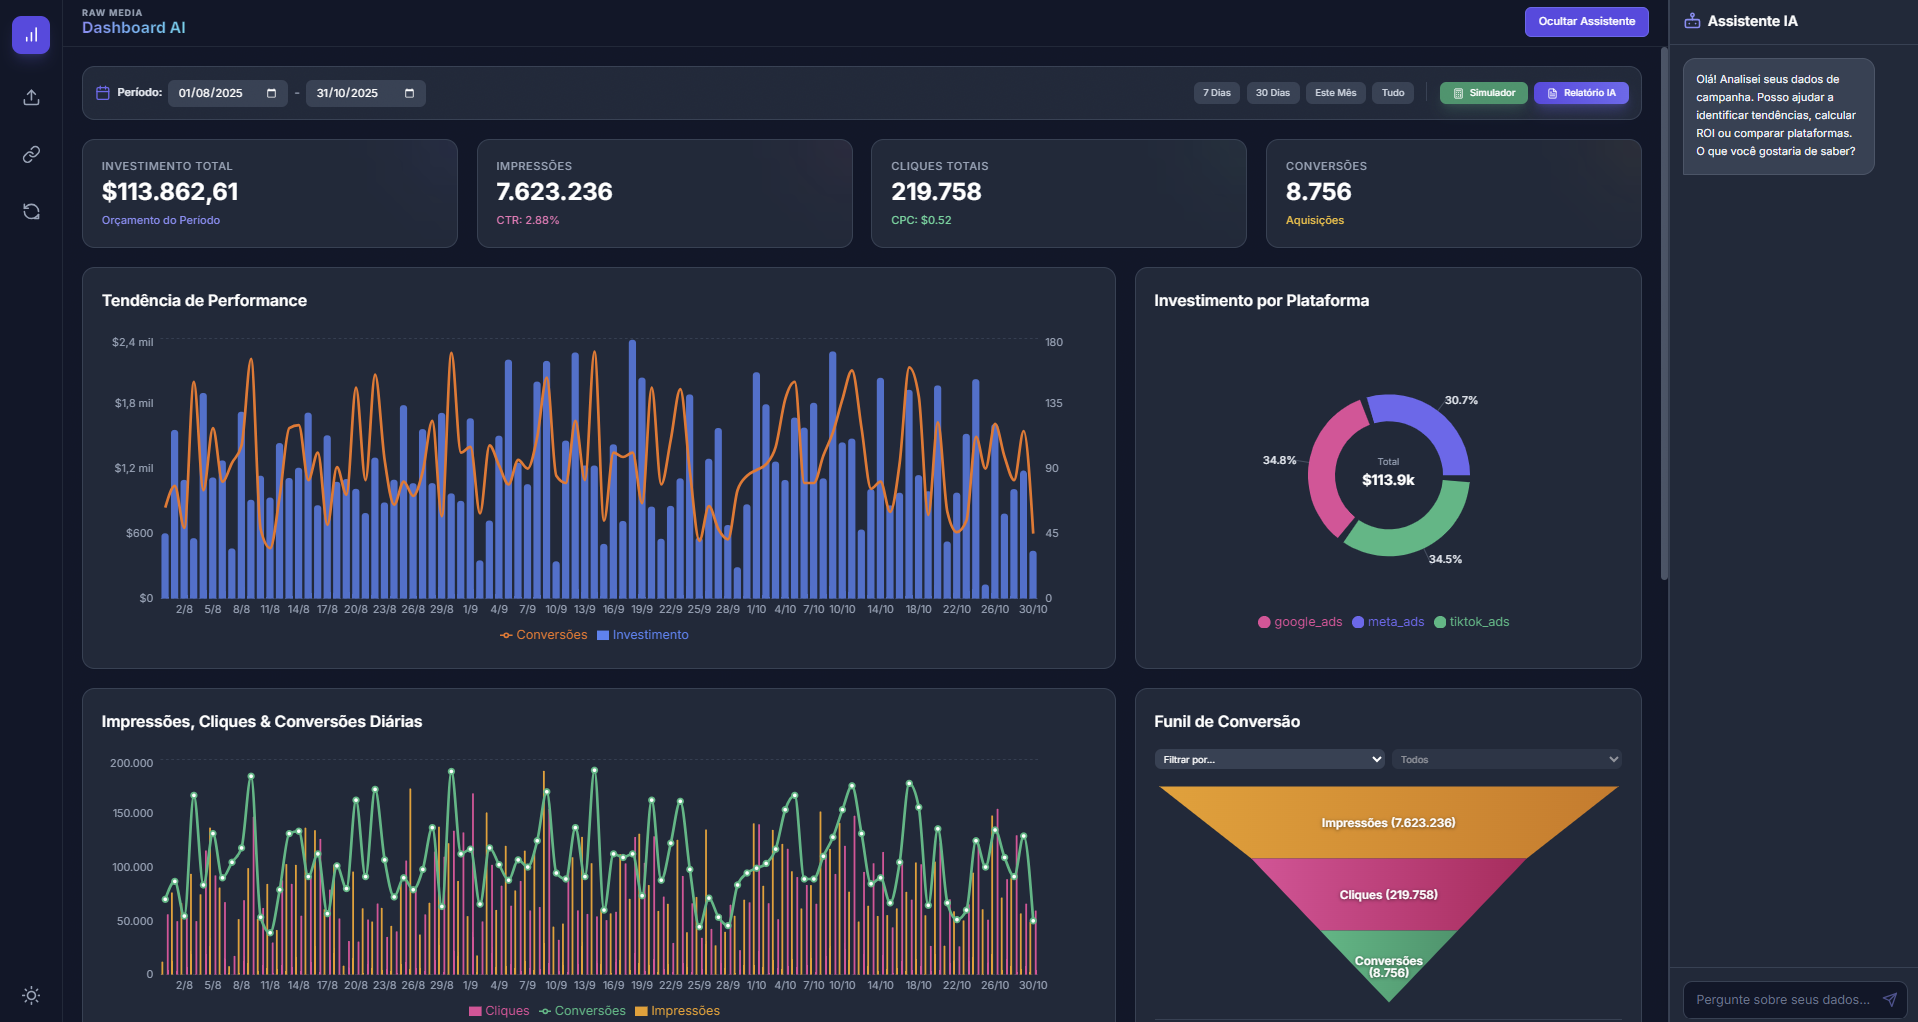This screenshot has width=1918, height=1022.
Task: Toggle Cliques legend in daily chart
Action: point(499,1011)
